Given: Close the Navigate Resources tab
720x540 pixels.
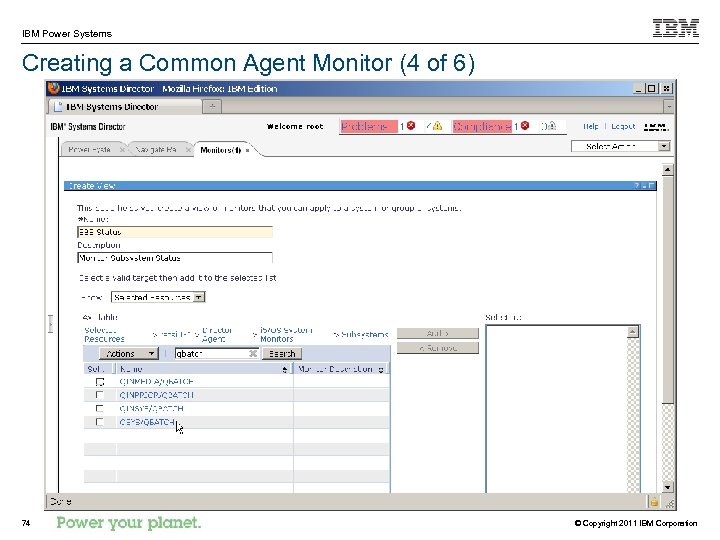Looking at the screenshot, I should coord(188,150).
